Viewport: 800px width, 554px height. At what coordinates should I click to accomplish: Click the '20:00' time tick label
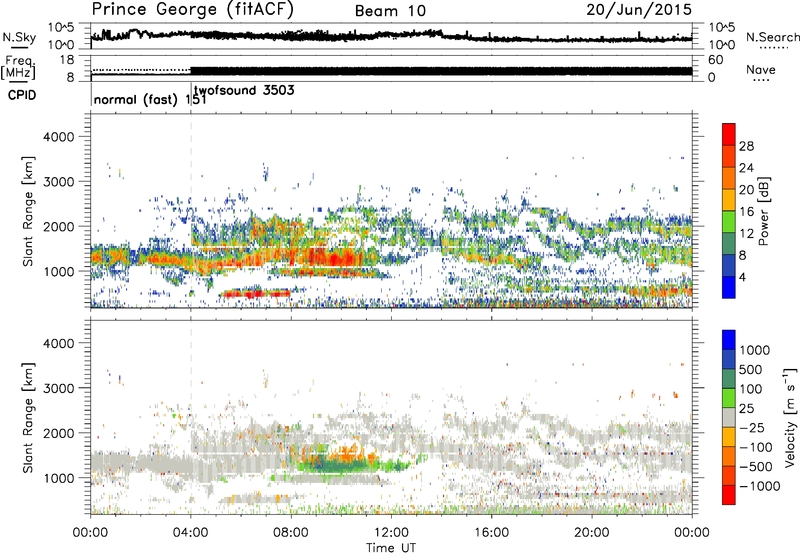tap(591, 533)
